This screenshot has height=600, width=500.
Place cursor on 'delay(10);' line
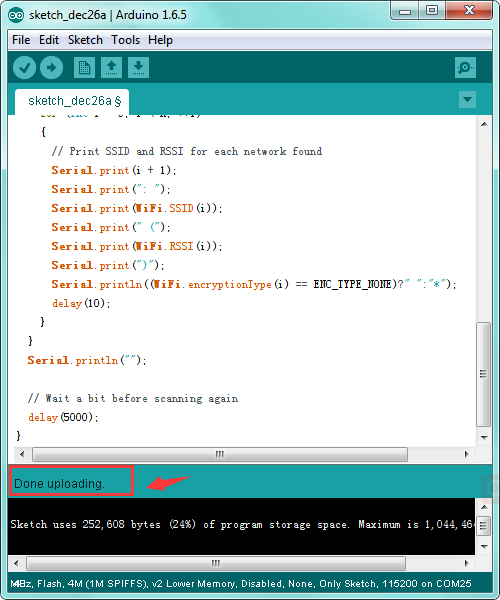(81, 303)
